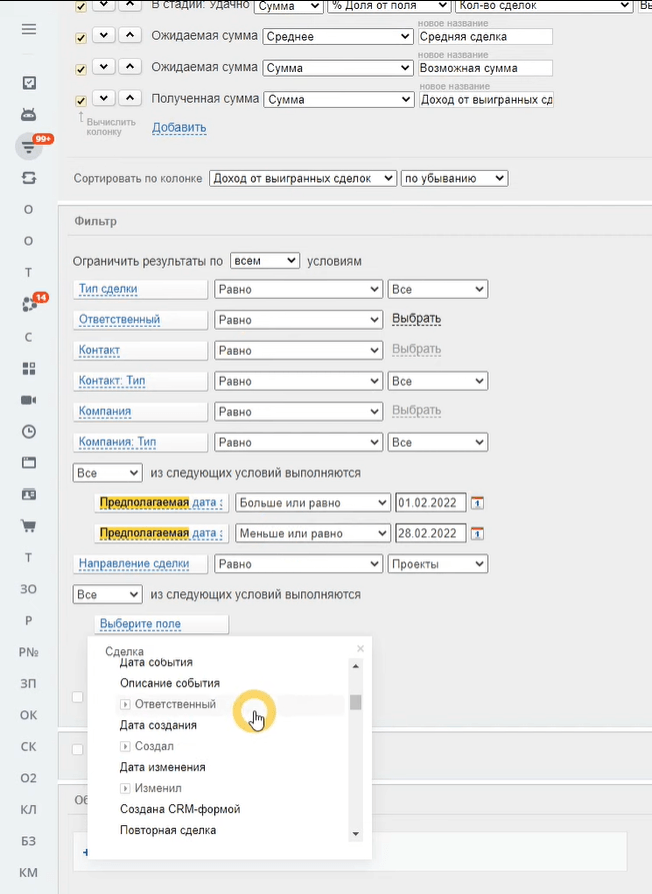Open the workgroups icon with 14 badge
652x894 pixels.
[x=30, y=304]
